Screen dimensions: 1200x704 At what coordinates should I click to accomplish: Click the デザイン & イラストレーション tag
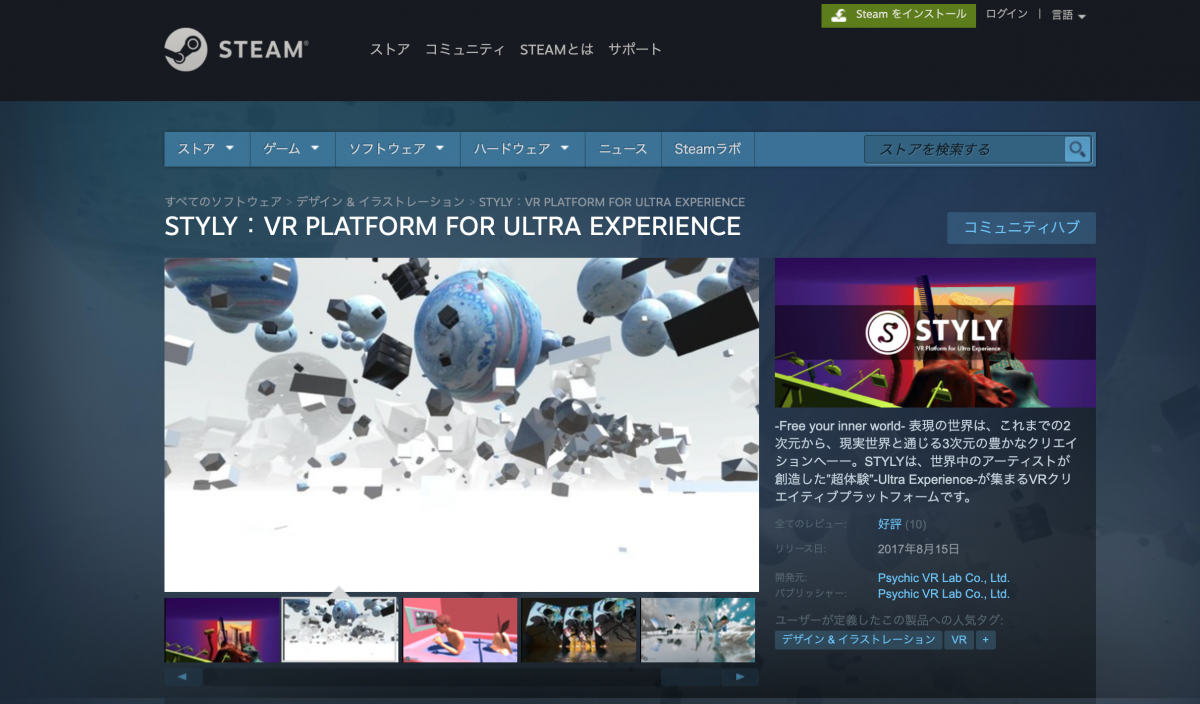pos(859,640)
